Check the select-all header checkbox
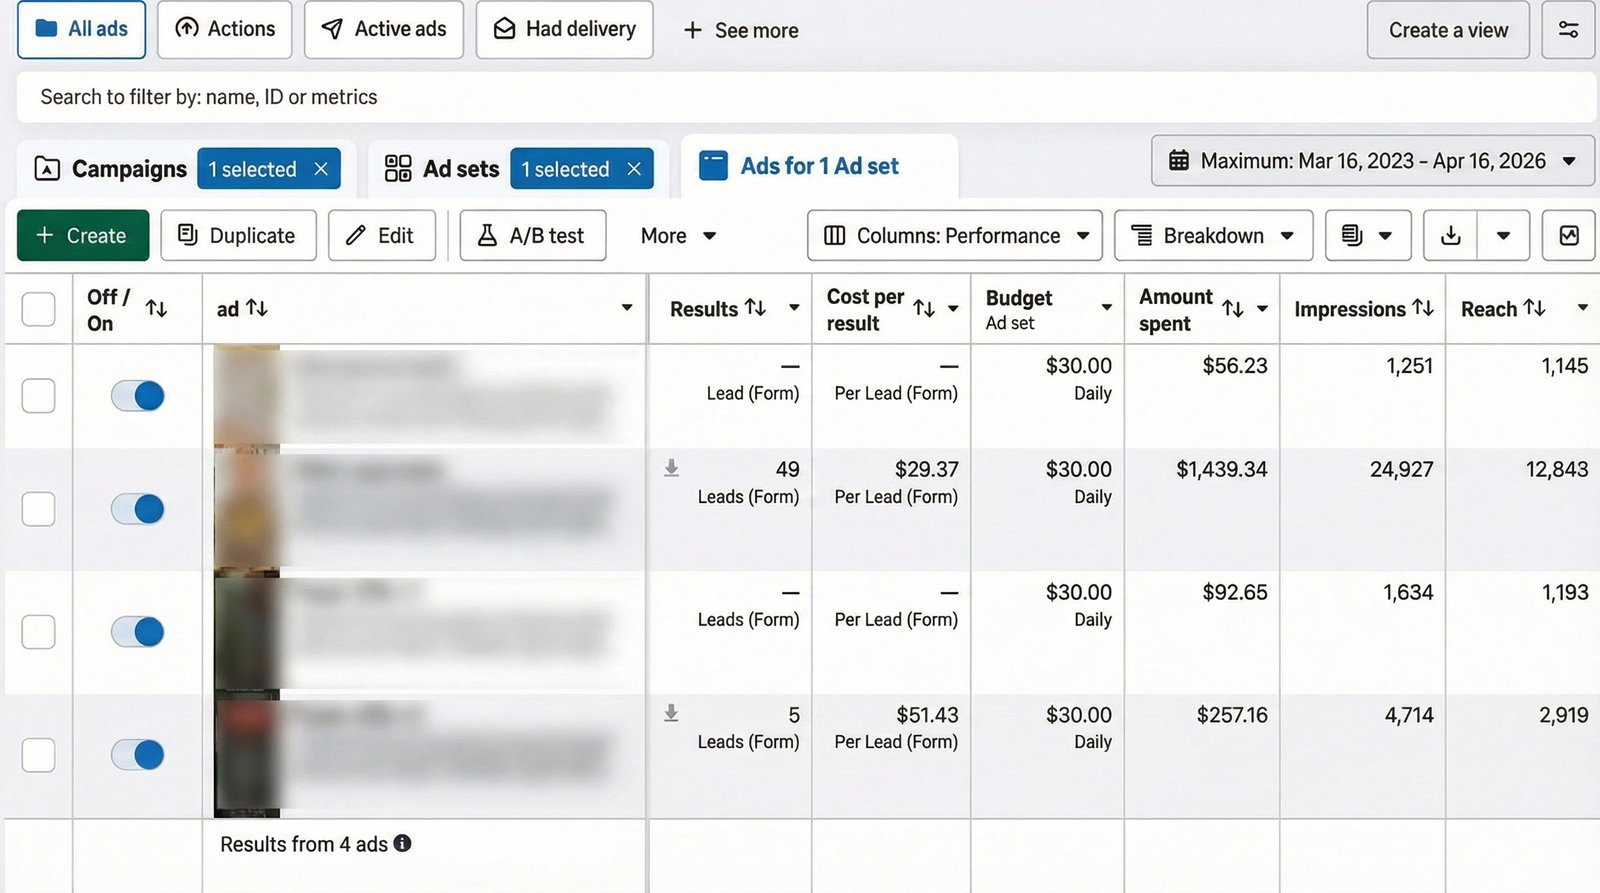1600x893 pixels. click(x=38, y=309)
